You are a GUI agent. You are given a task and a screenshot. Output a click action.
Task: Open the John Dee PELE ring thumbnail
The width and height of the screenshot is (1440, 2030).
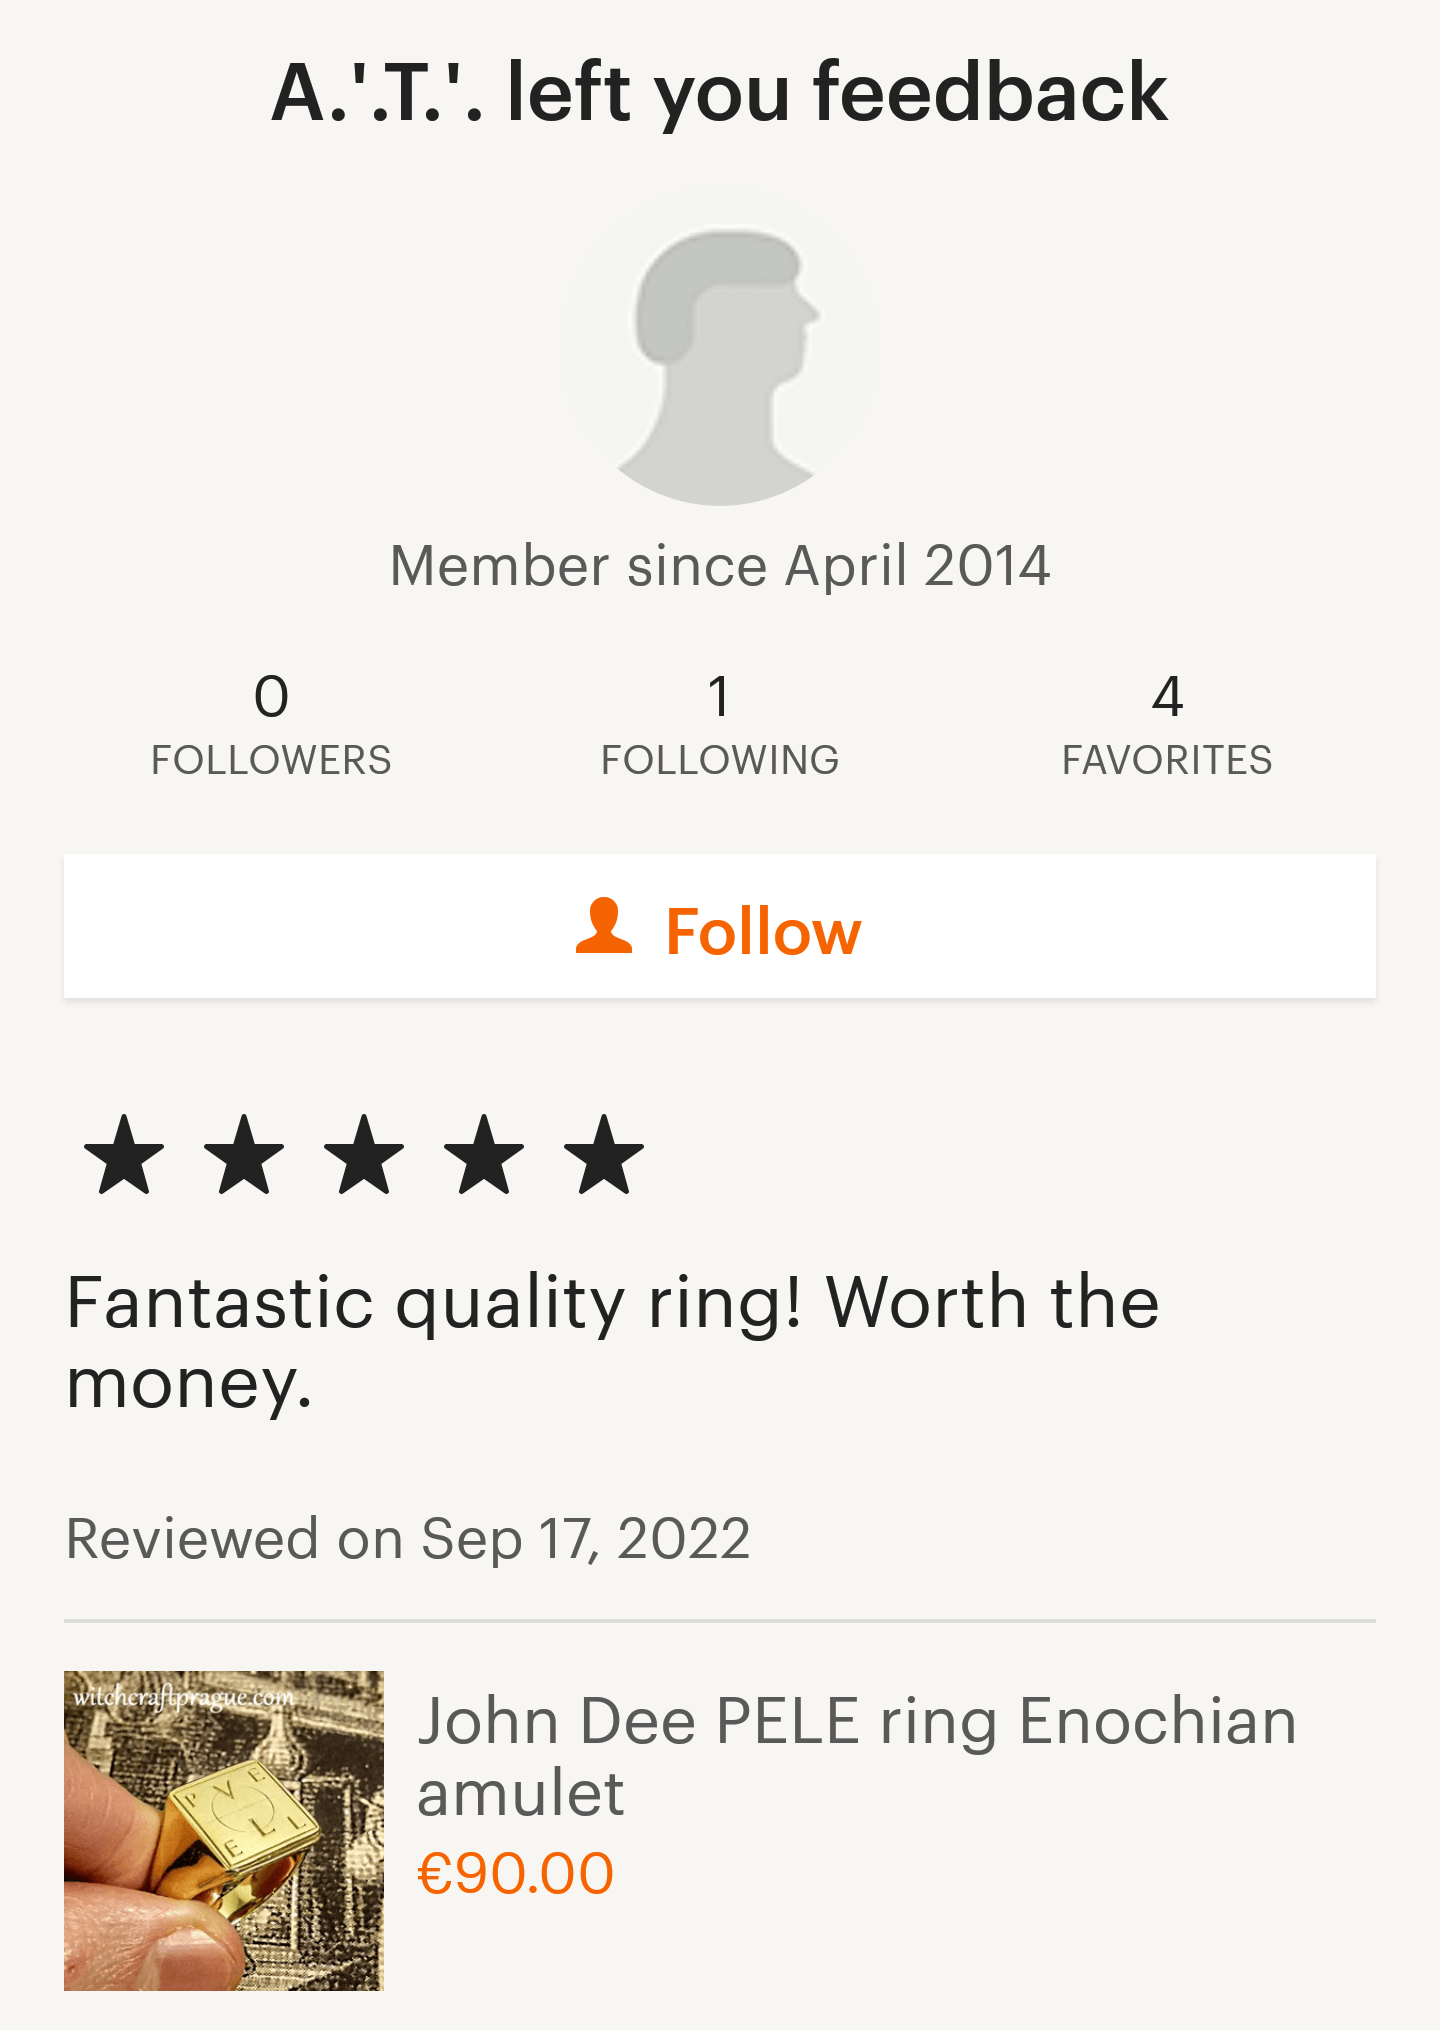click(224, 1830)
